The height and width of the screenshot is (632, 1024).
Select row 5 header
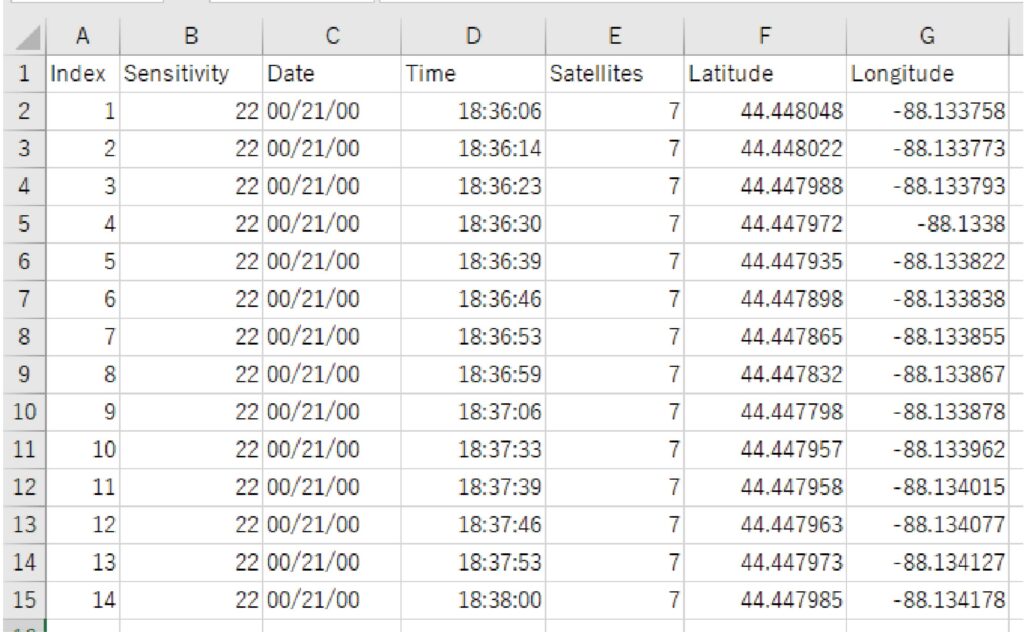click(24, 224)
